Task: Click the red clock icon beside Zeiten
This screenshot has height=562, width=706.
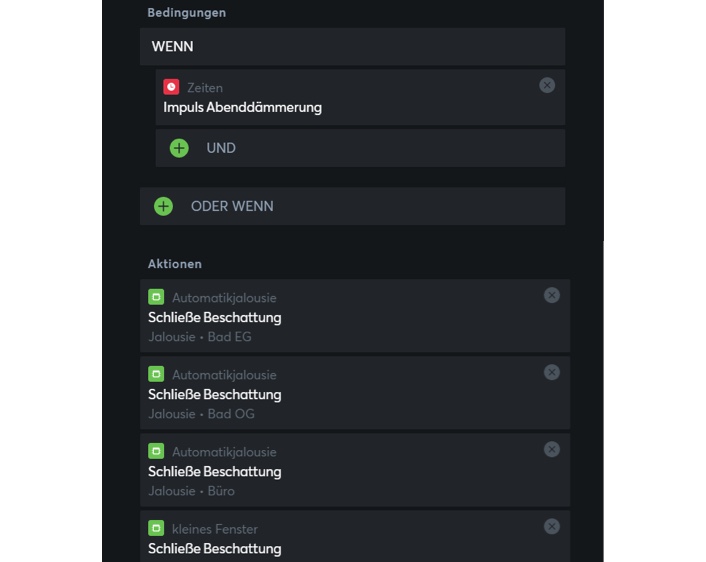Action: pos(171,87)
